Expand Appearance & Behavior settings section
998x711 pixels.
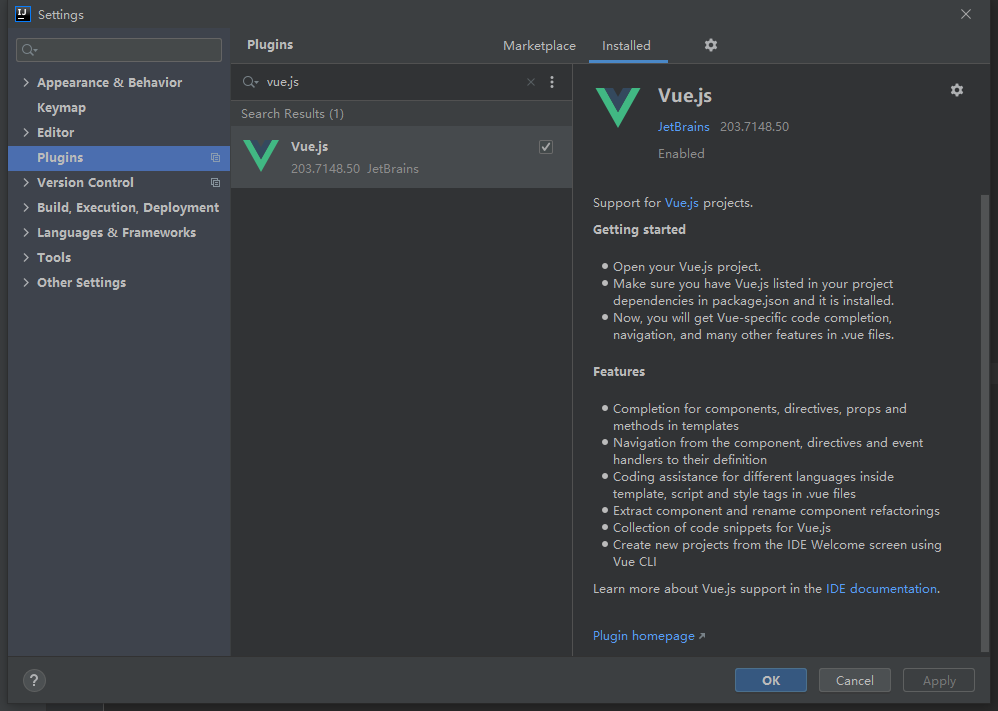click(26, 83)
